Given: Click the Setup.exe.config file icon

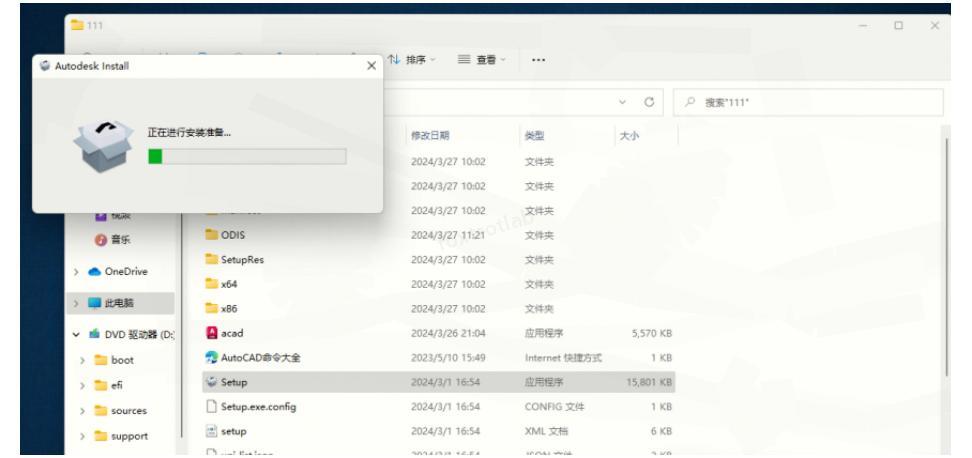Looking at the screenshot, I should [x=211, y=407].
